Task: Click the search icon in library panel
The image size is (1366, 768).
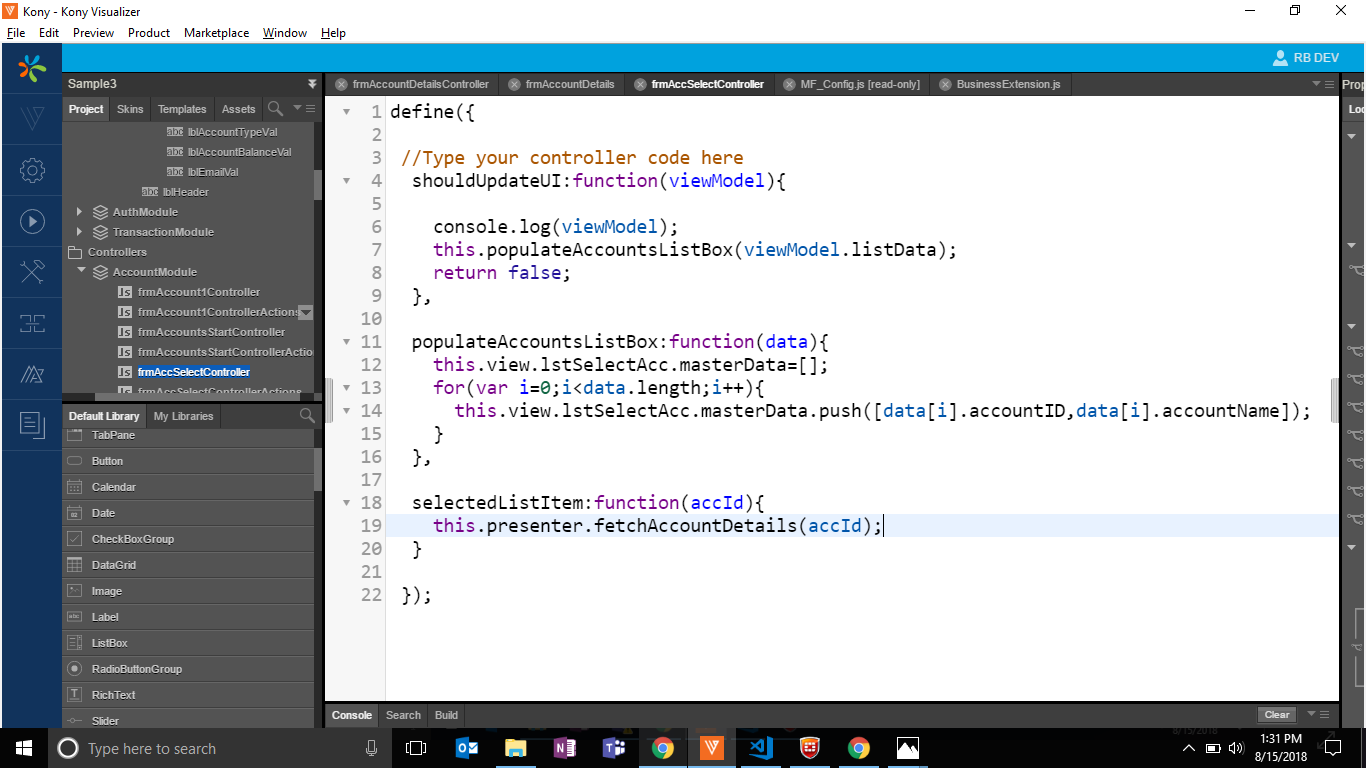Action: click(307, 416)
